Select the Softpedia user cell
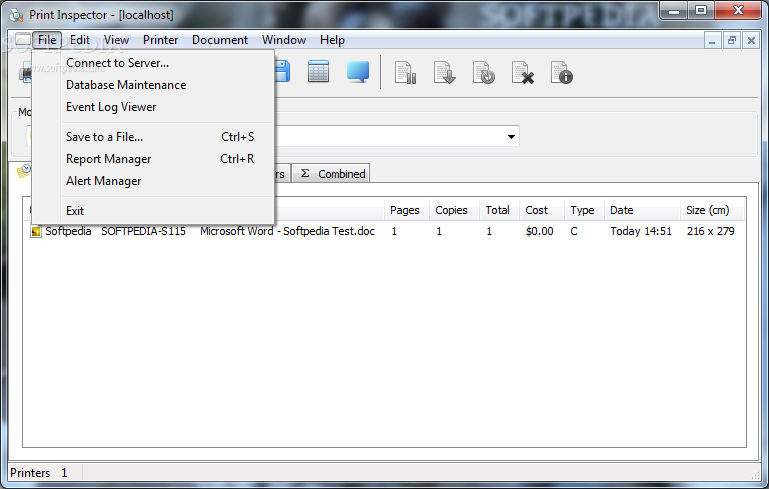The height and width of the screenshot is (489, 769). coord(68,231)
